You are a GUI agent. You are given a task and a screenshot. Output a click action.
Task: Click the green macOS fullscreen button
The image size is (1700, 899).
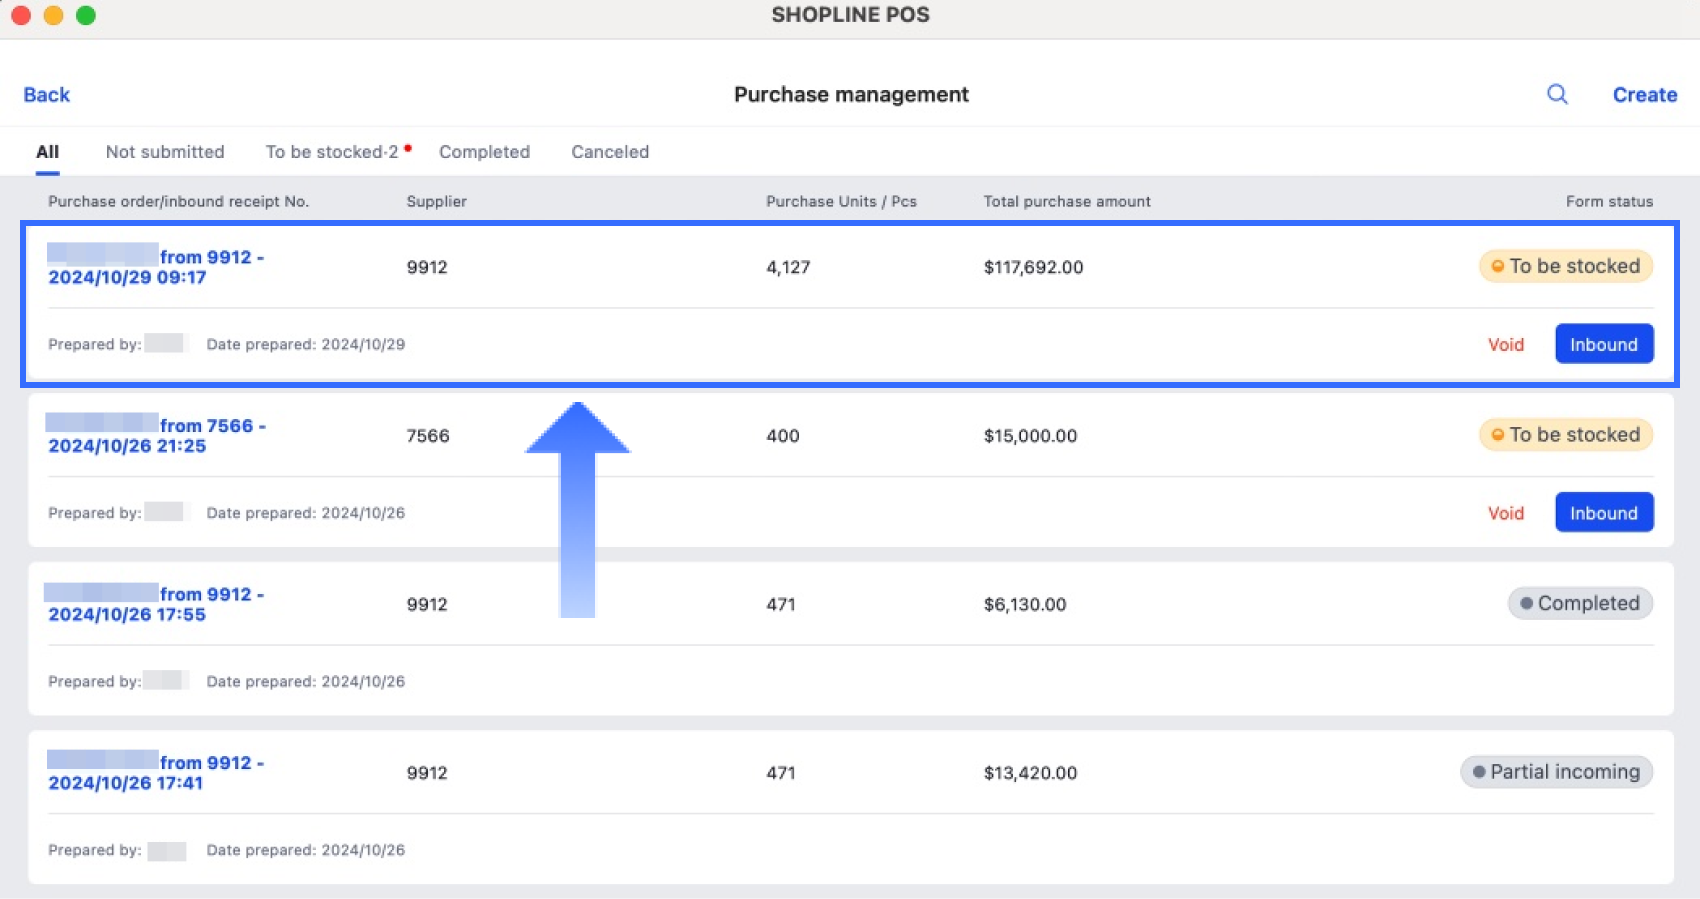coord(86,15)
